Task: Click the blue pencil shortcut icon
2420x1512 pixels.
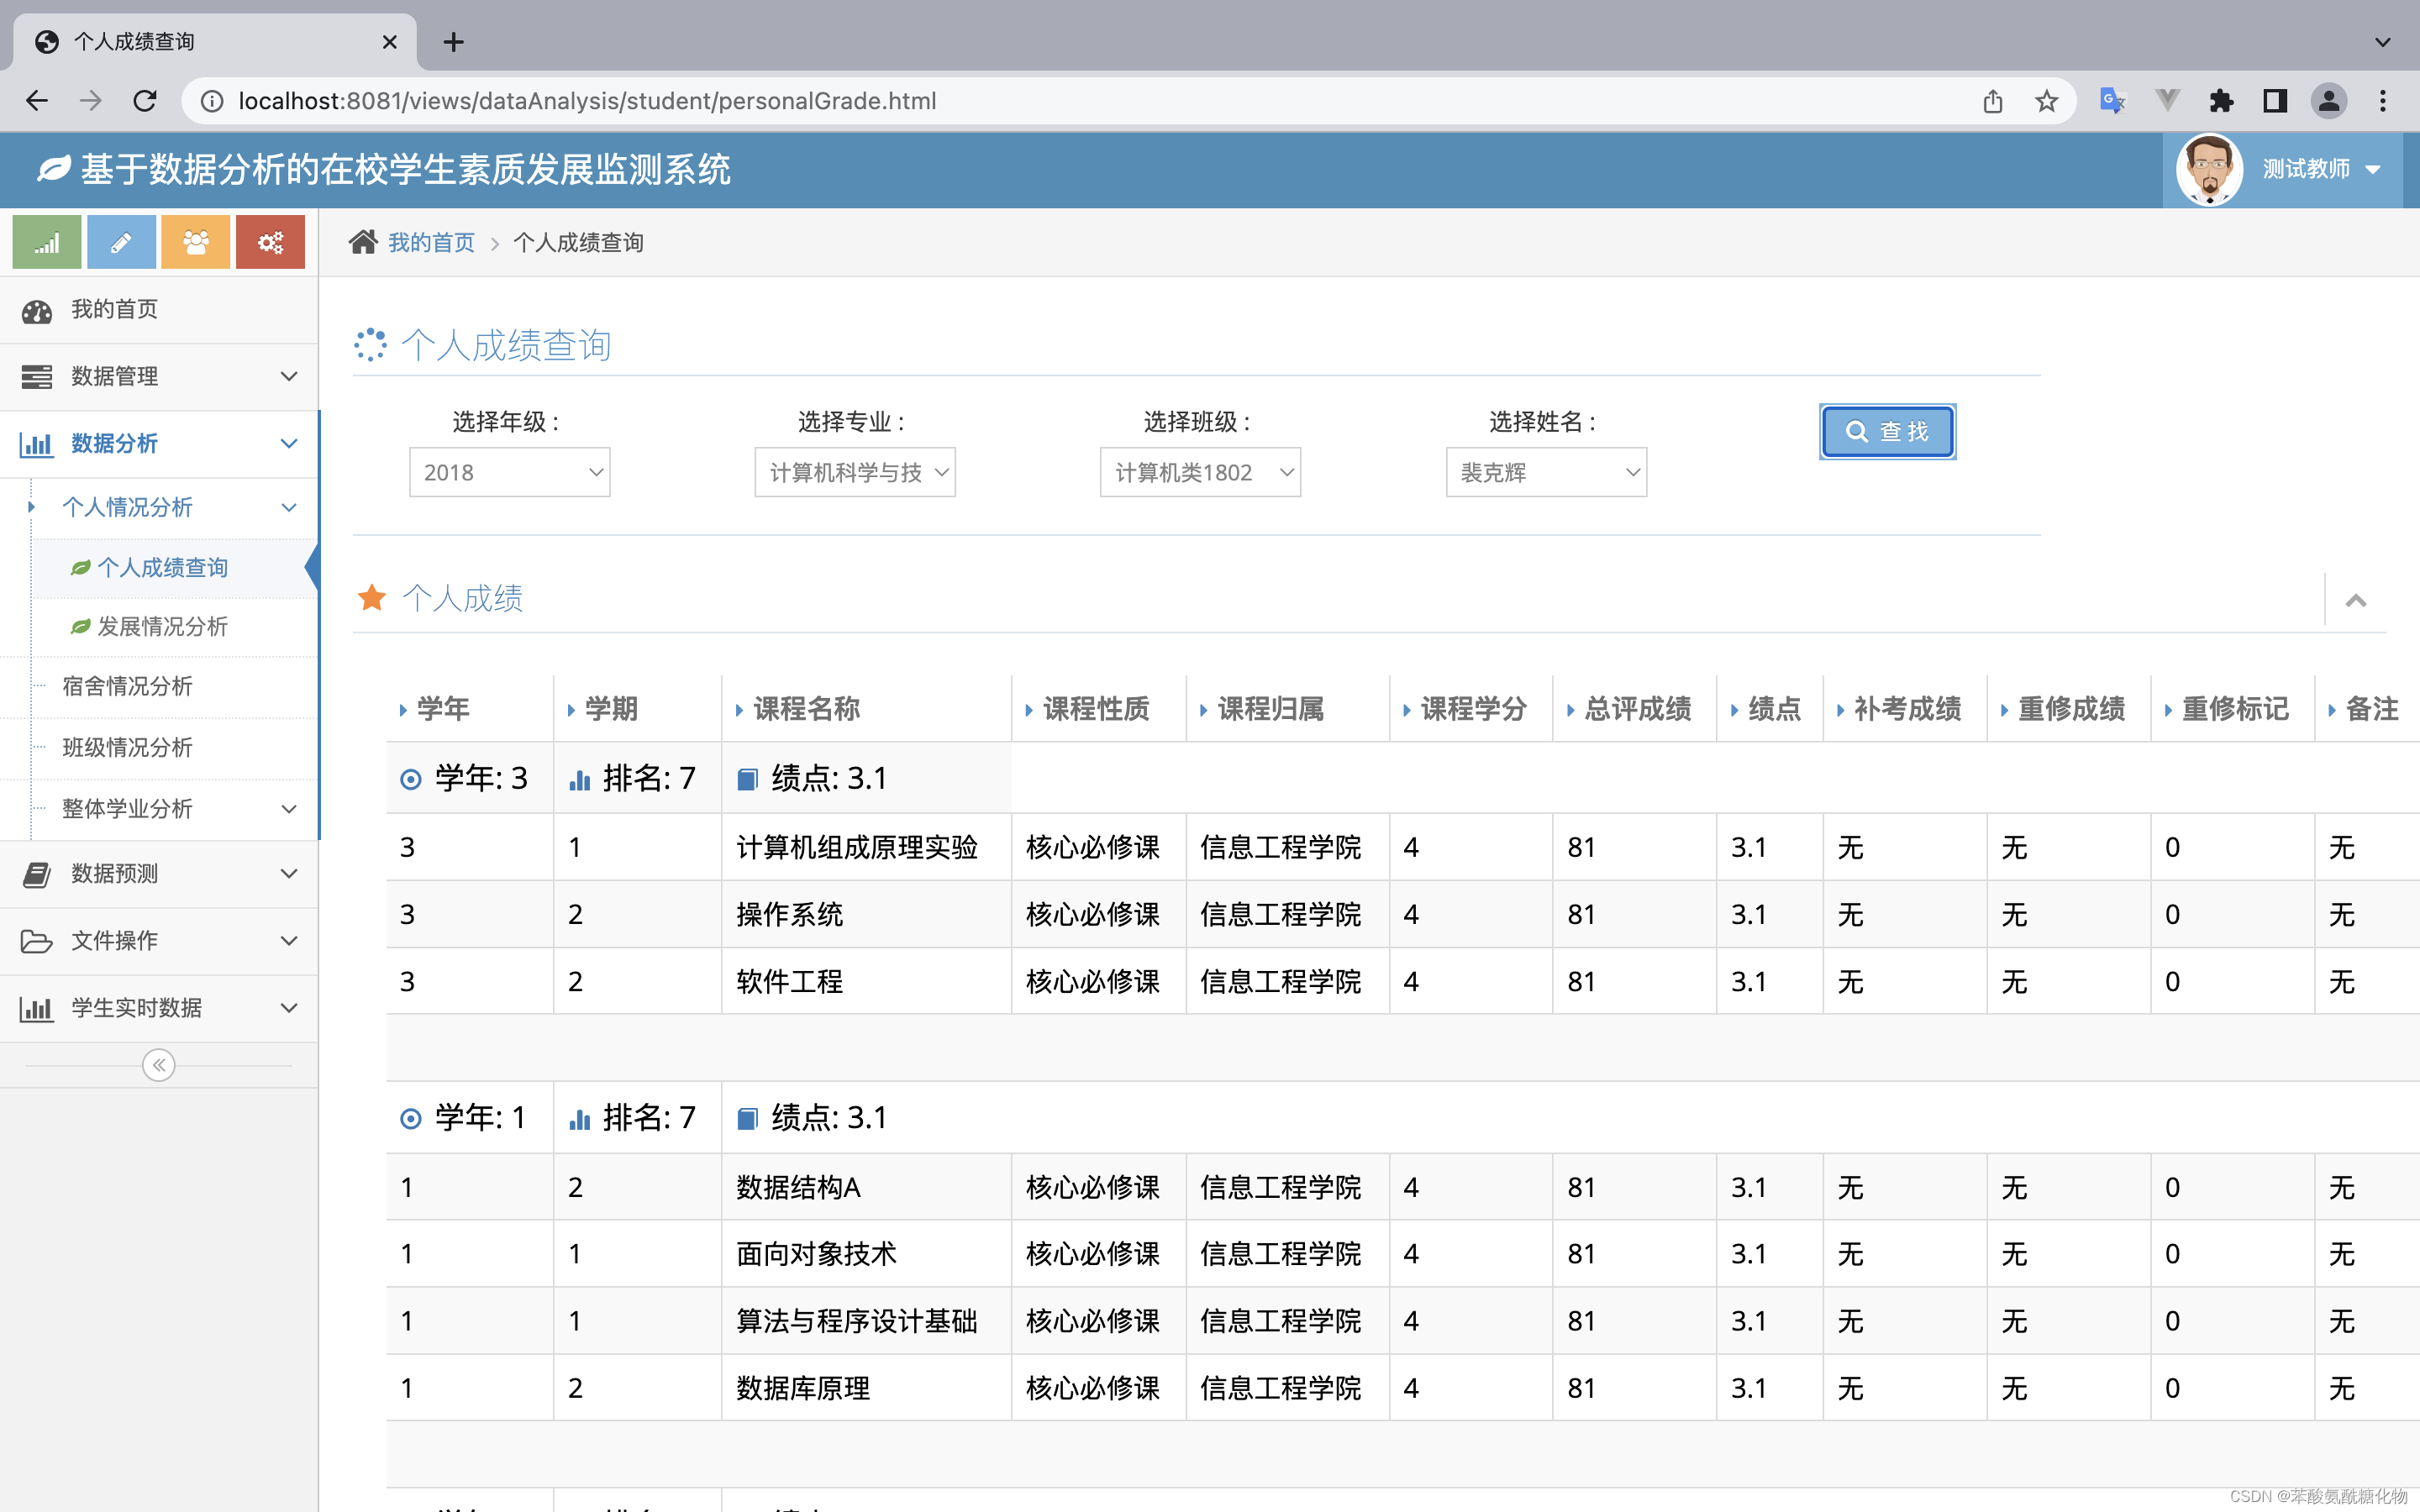Action: (x=121, y=242)
